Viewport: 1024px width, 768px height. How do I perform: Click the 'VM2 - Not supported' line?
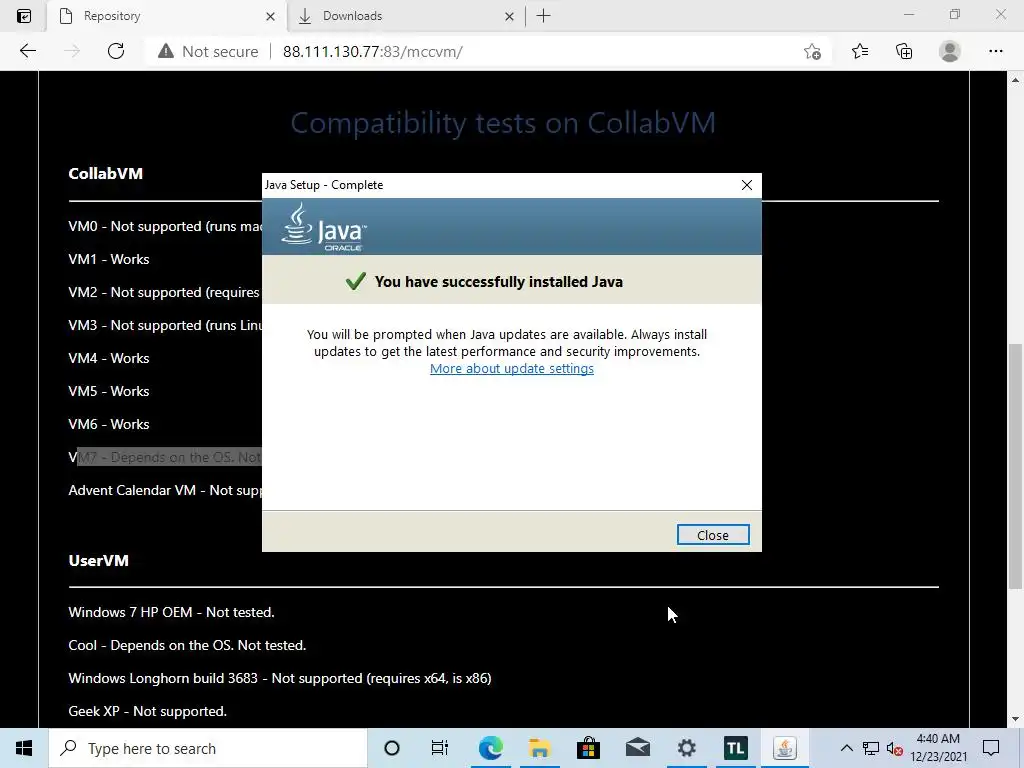point(165,292)
